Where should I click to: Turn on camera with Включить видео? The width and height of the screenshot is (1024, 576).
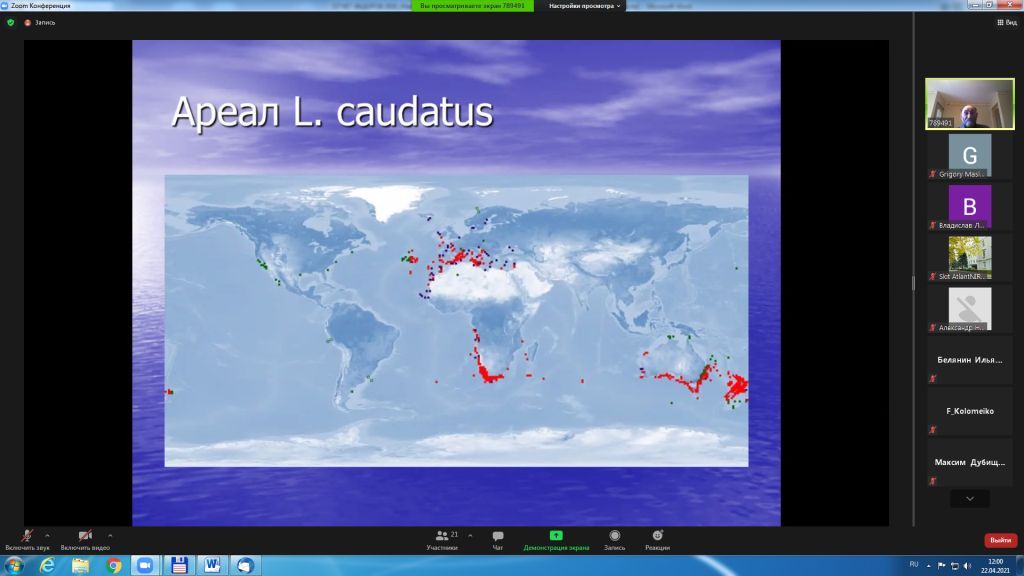[x=85, y=538]
